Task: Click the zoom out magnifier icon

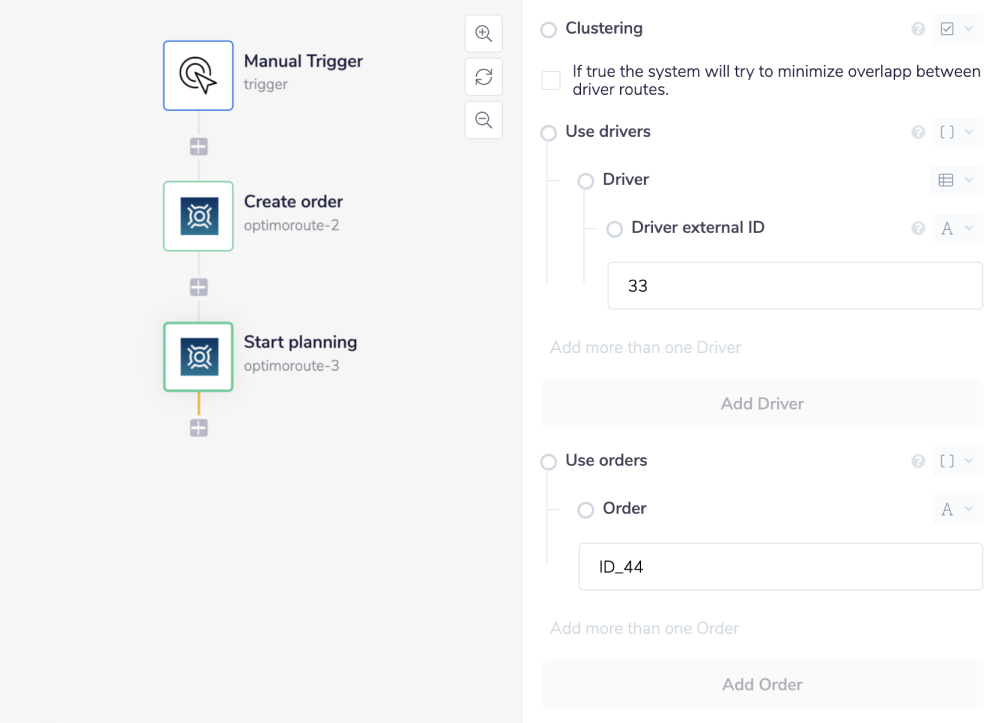Action: coord(483,120)
